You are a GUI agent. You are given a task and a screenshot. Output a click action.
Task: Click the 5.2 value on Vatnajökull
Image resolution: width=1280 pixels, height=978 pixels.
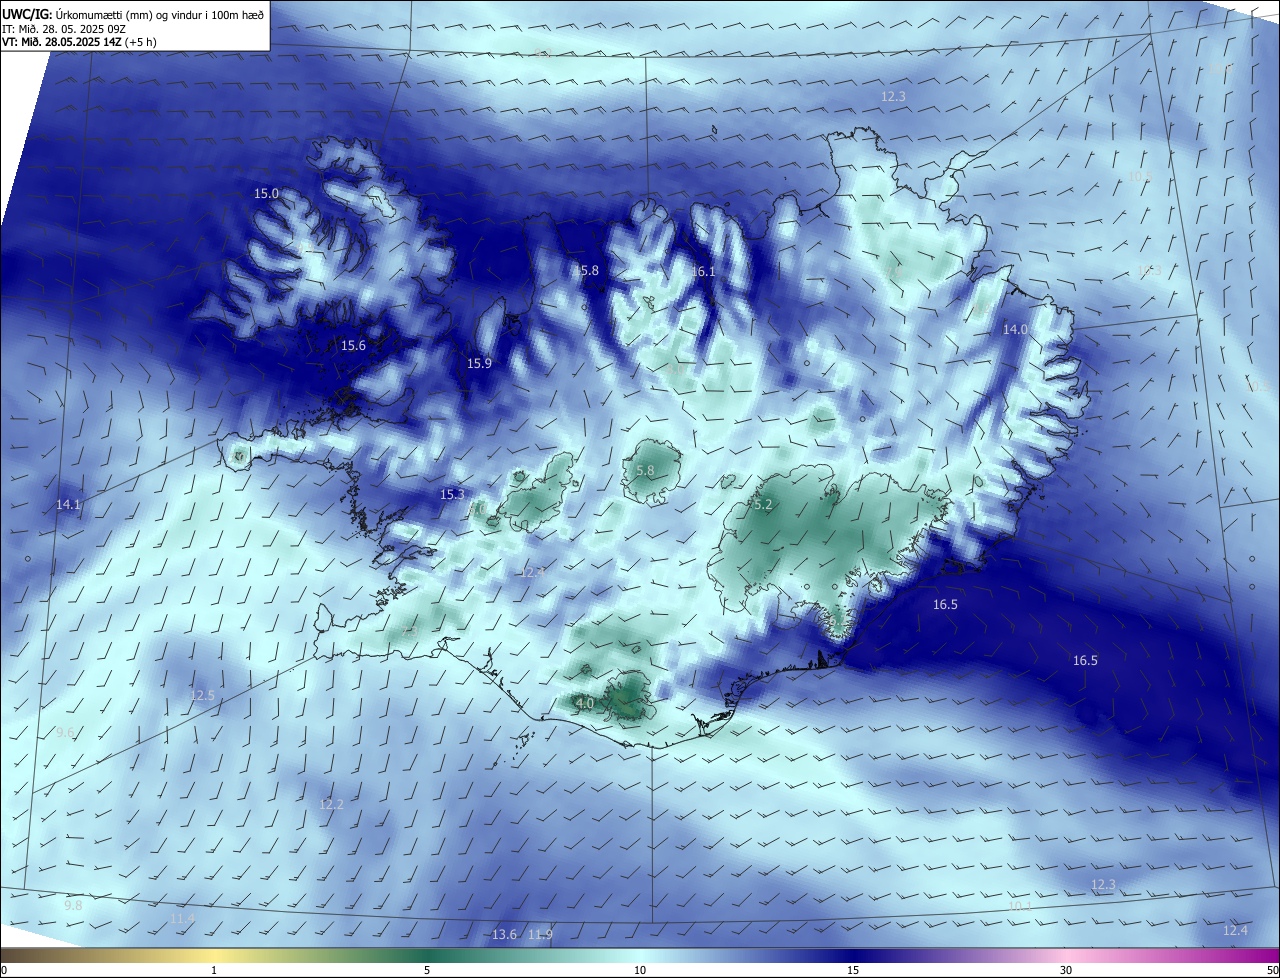763,506
